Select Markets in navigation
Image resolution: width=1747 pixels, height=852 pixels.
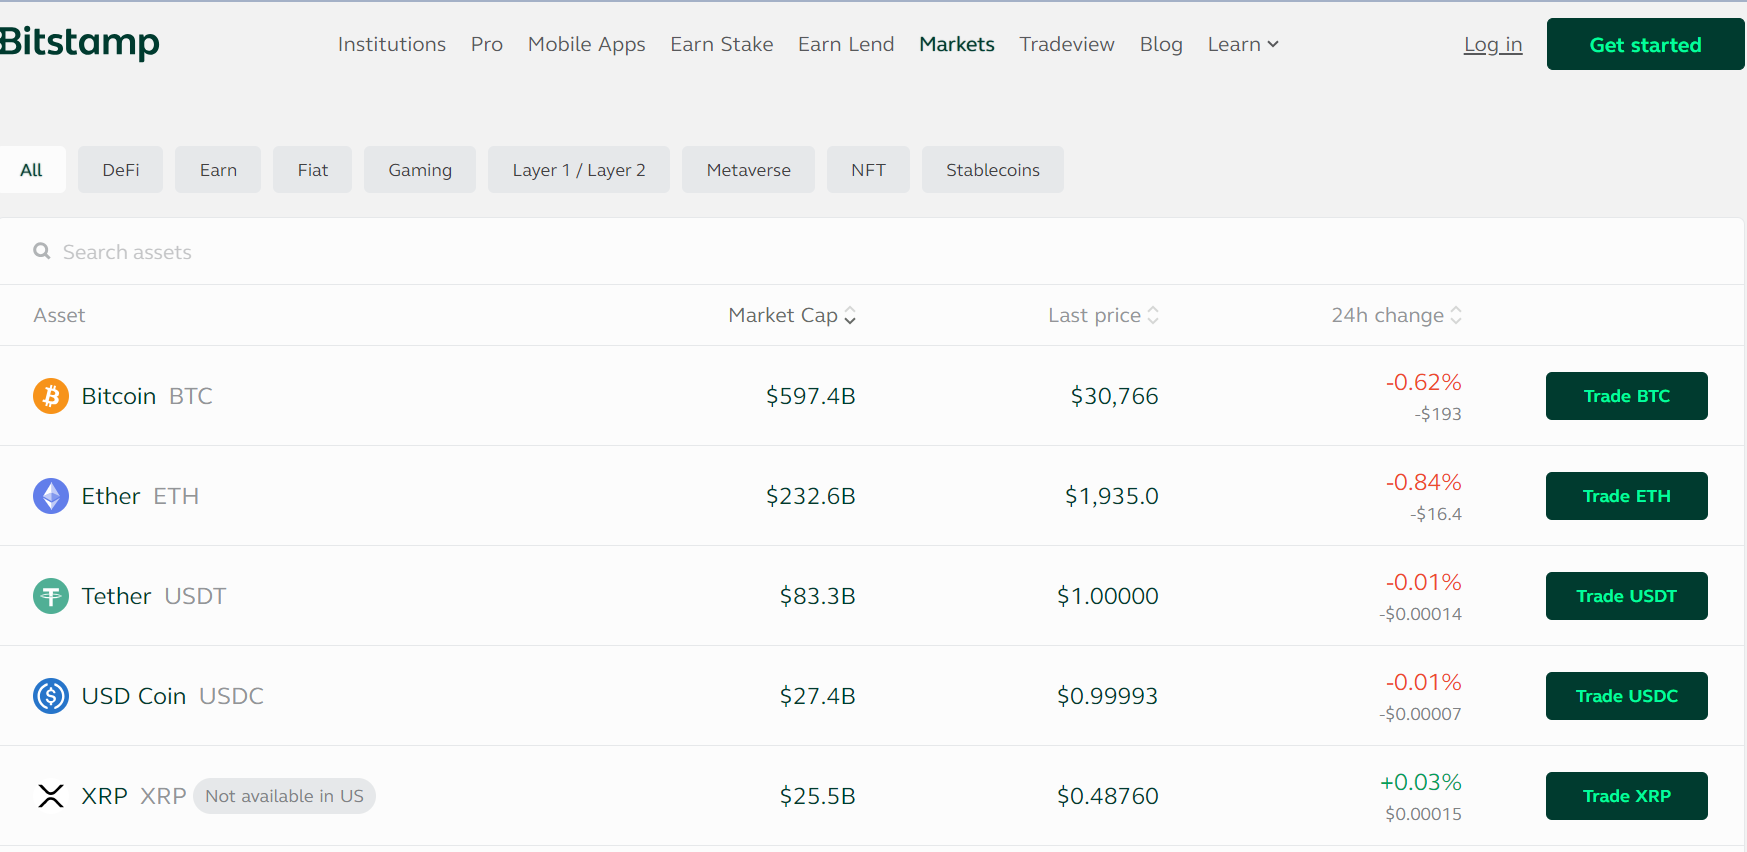[957, 44]
